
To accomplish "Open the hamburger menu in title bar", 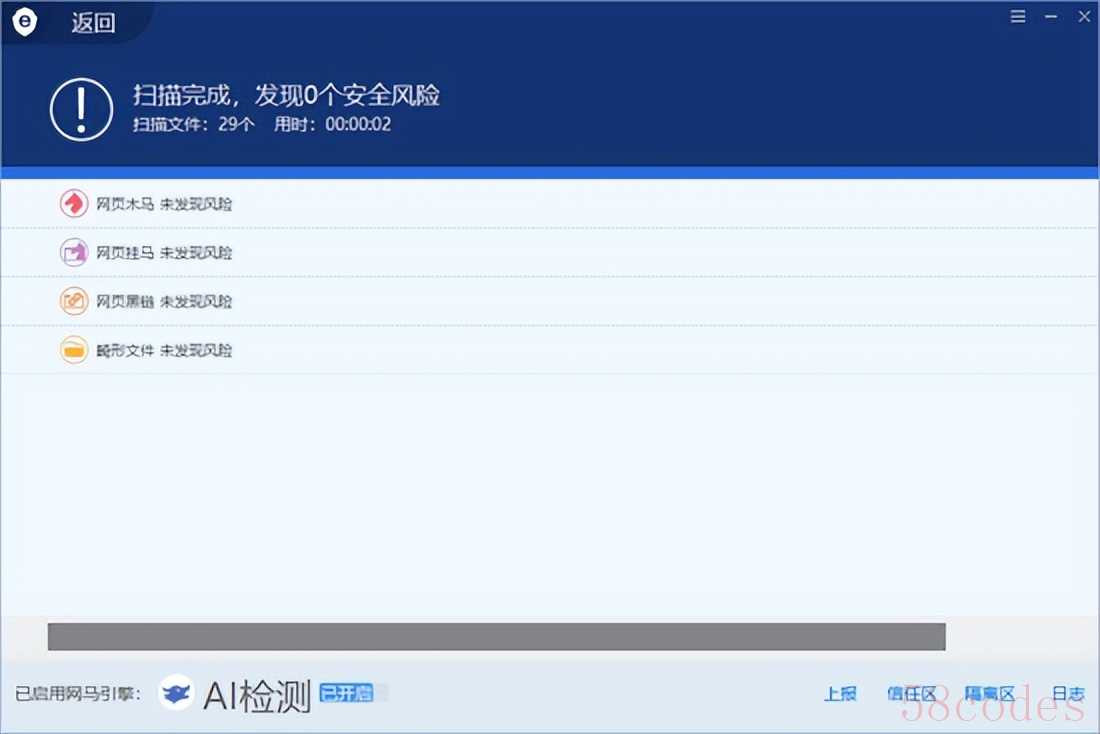I will pos(1018,16).
